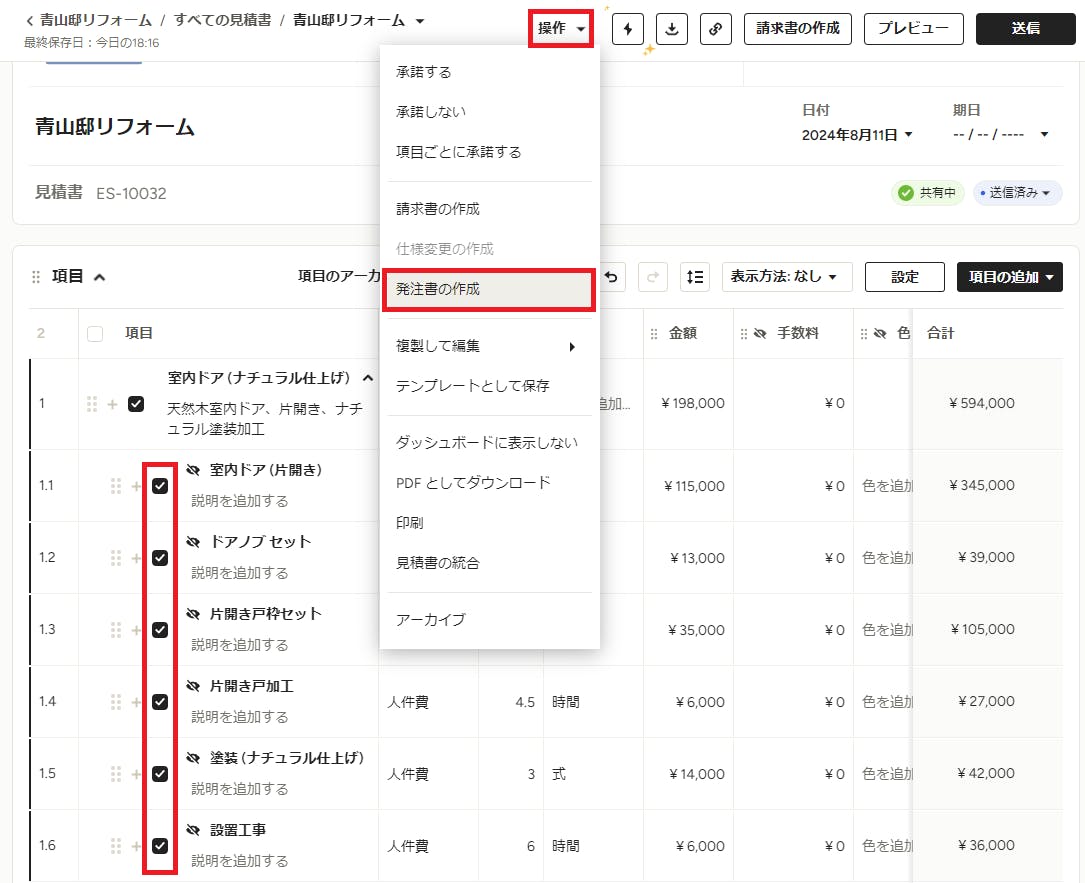Toggle hidden-eye icon on ドアノブ セット
The height and width of the screenshot is (883, 1085).
193,543
